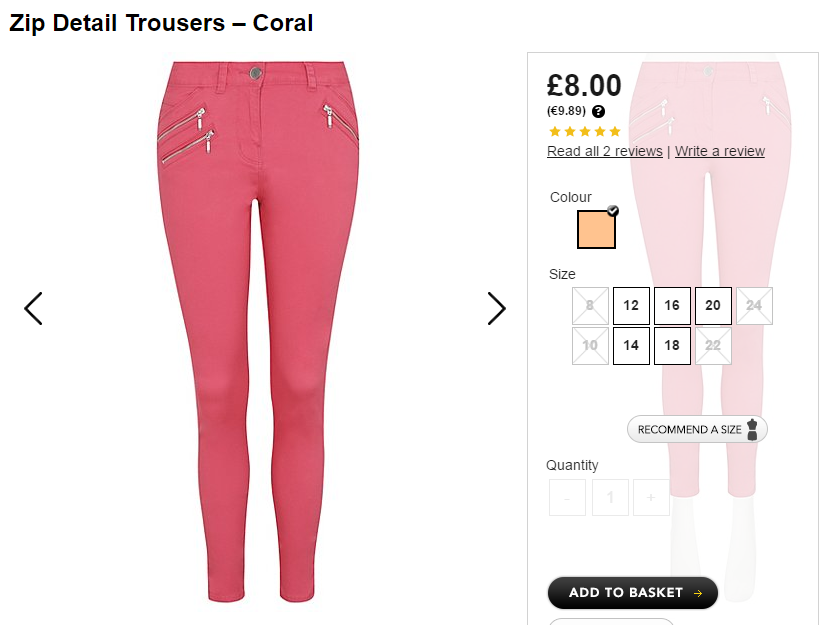This screenshot has height=625, width=825.
Task: Decrease quantity with the minus button
Action: coord(567,497)
